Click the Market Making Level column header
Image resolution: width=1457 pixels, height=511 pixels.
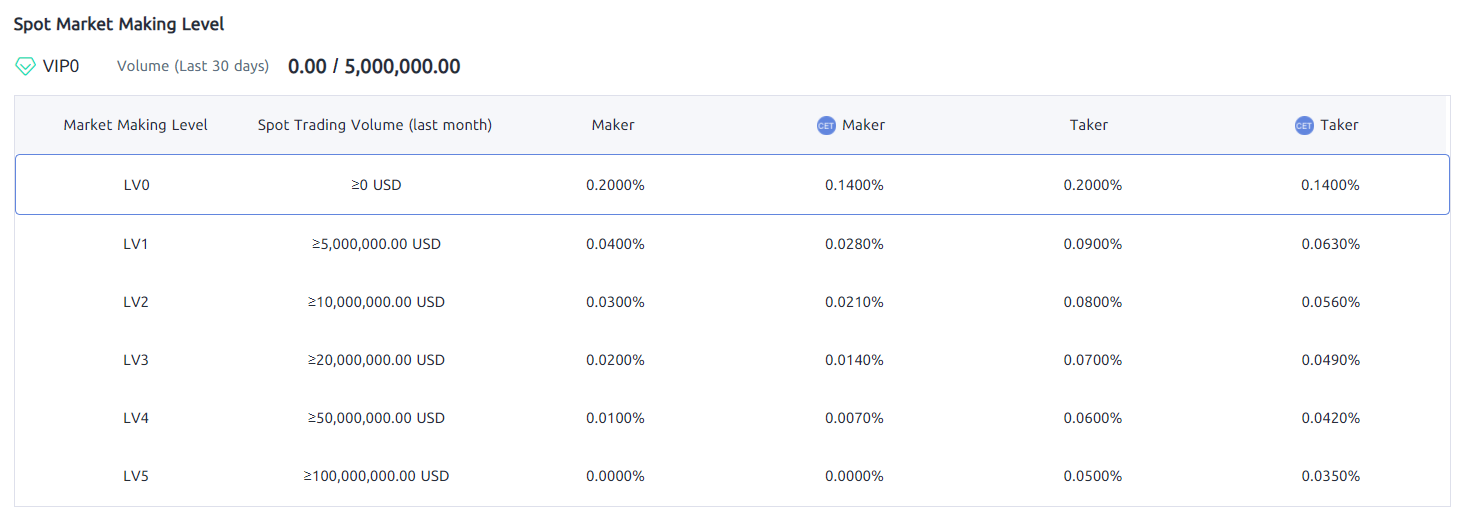(x=136, y=125)
